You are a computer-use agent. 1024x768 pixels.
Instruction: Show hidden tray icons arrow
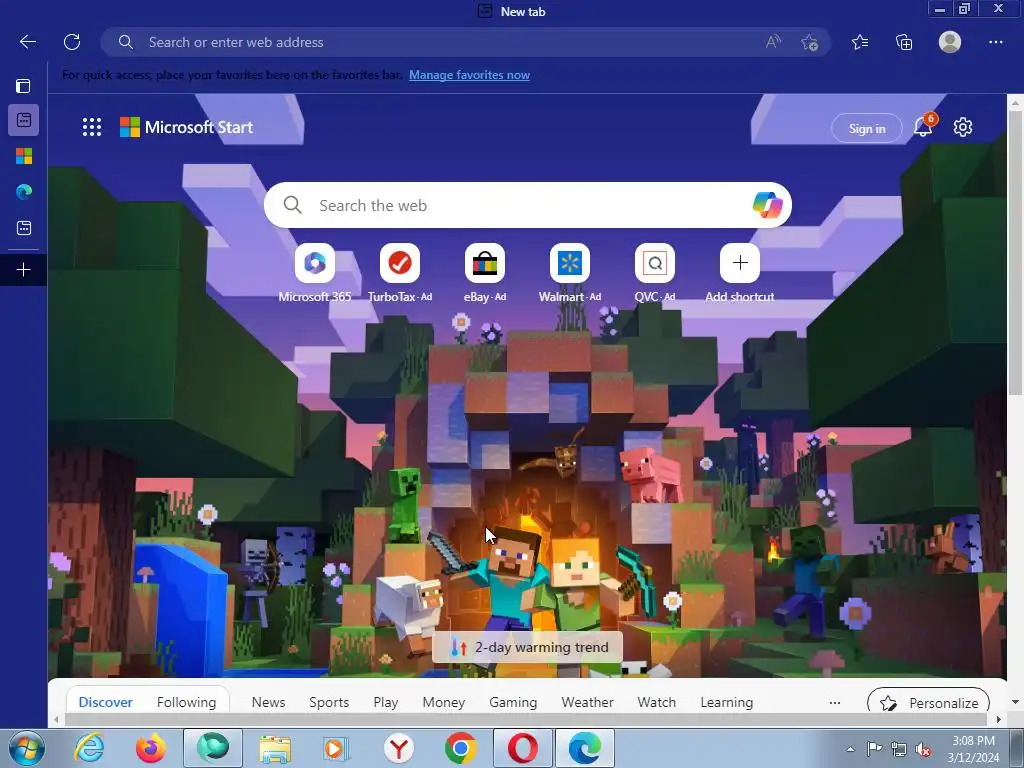click(850, 749)
